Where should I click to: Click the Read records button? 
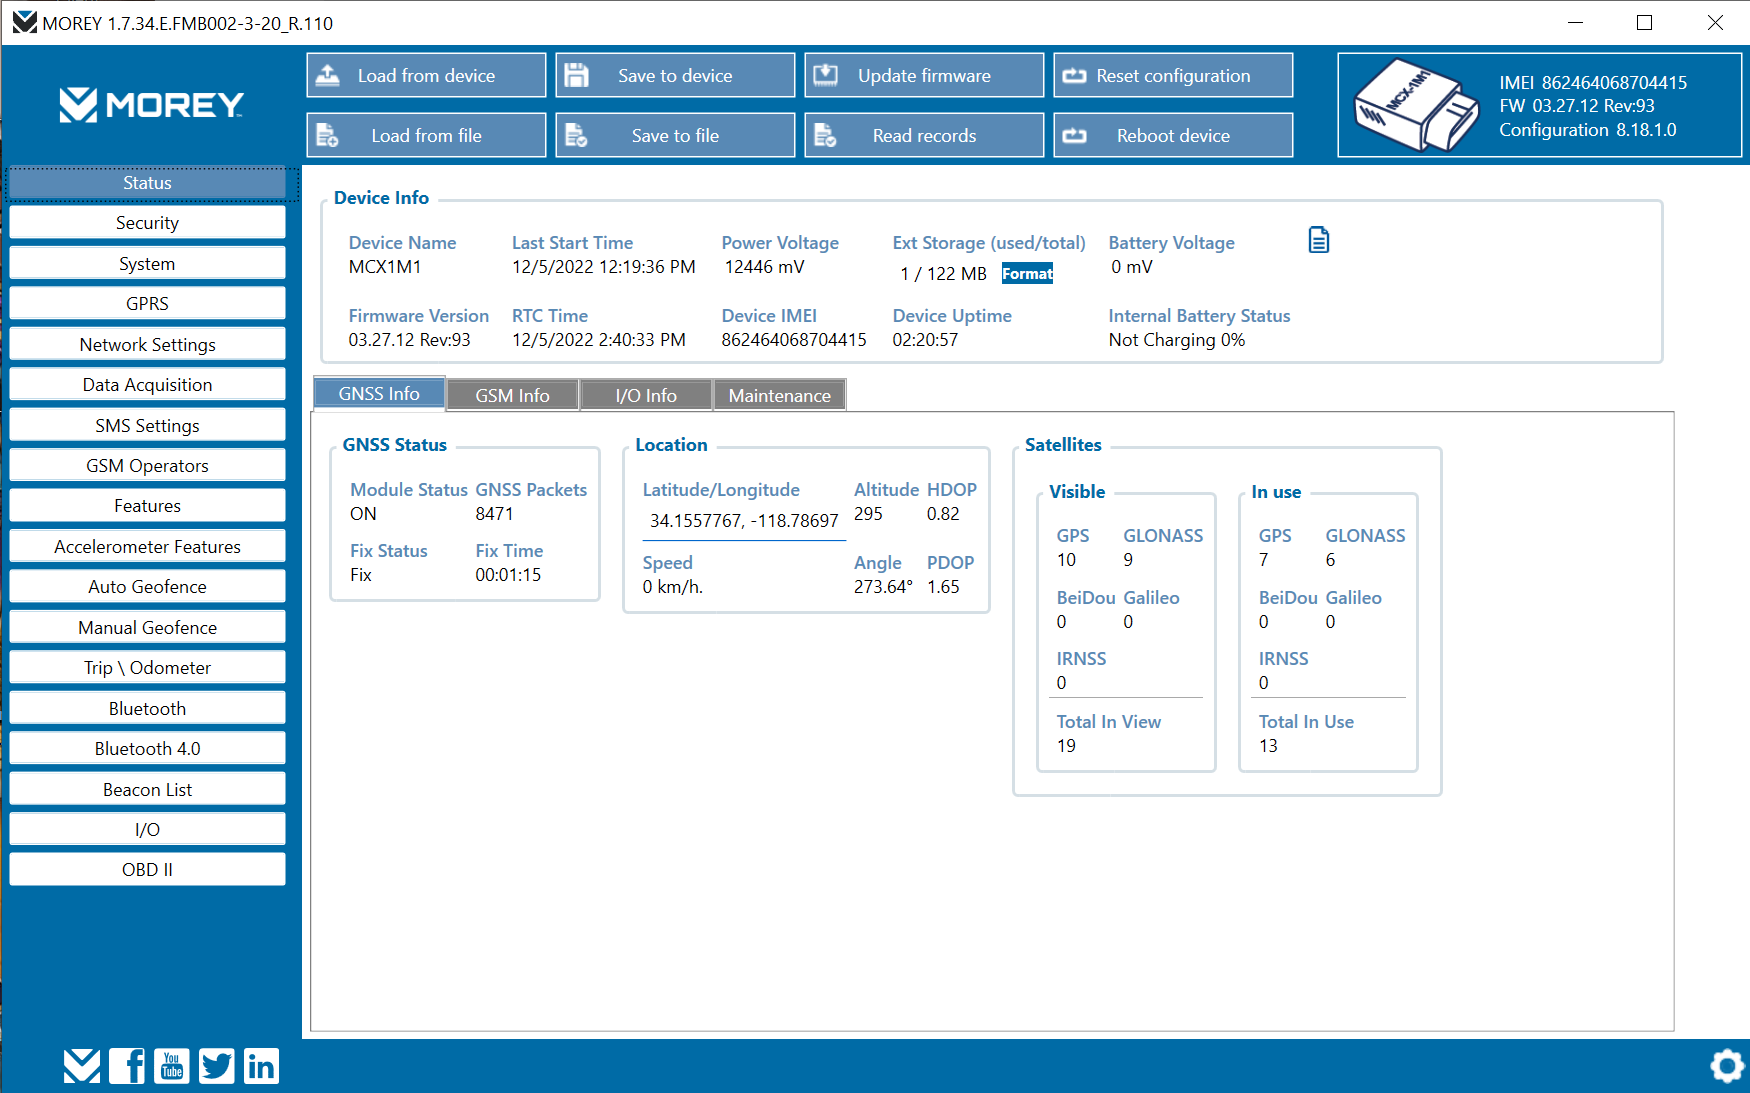tap(924, 135)
